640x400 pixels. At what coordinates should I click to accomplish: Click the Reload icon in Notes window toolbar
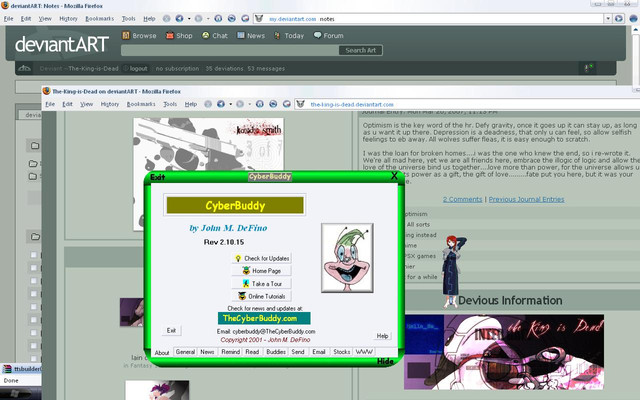tap(231, 19)
